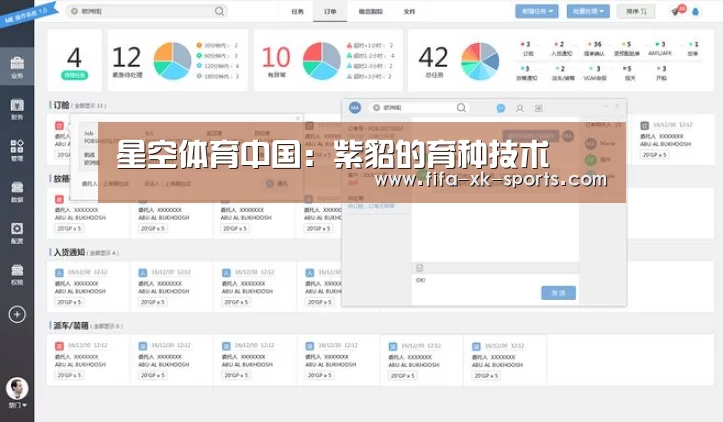Close the chat window with its X
The height and width of the screenshot is (422, 723).
[x=617, y=107]
